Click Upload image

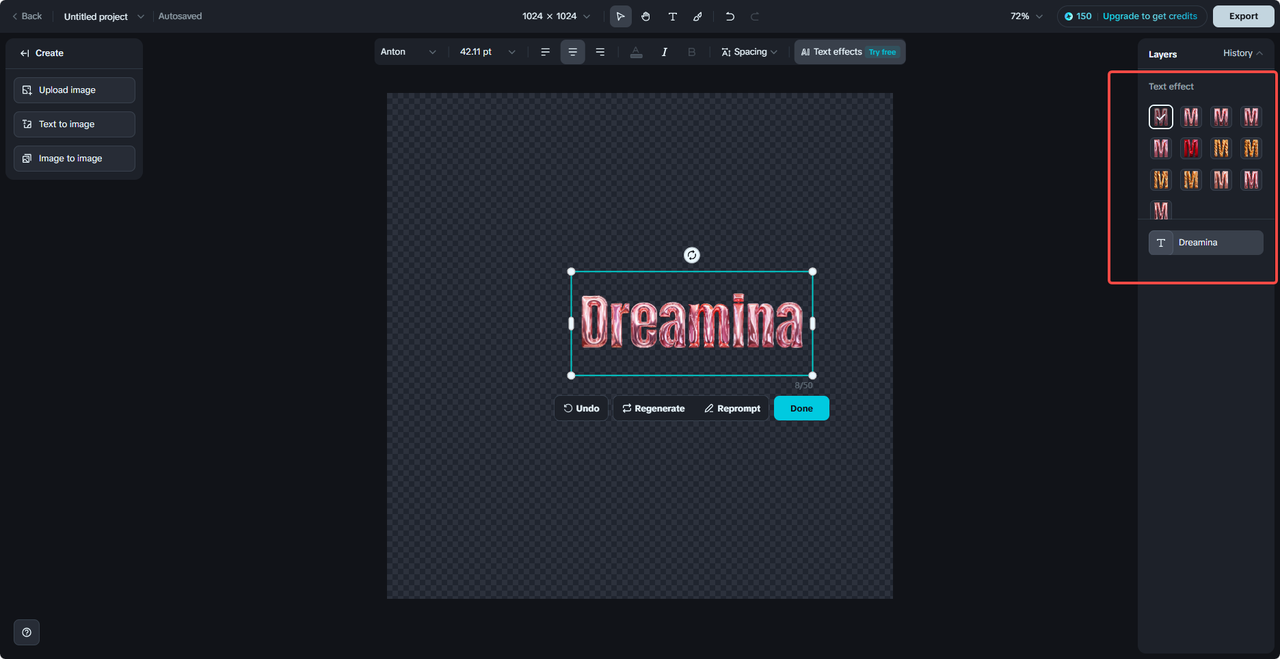click(x=74, y=90)
